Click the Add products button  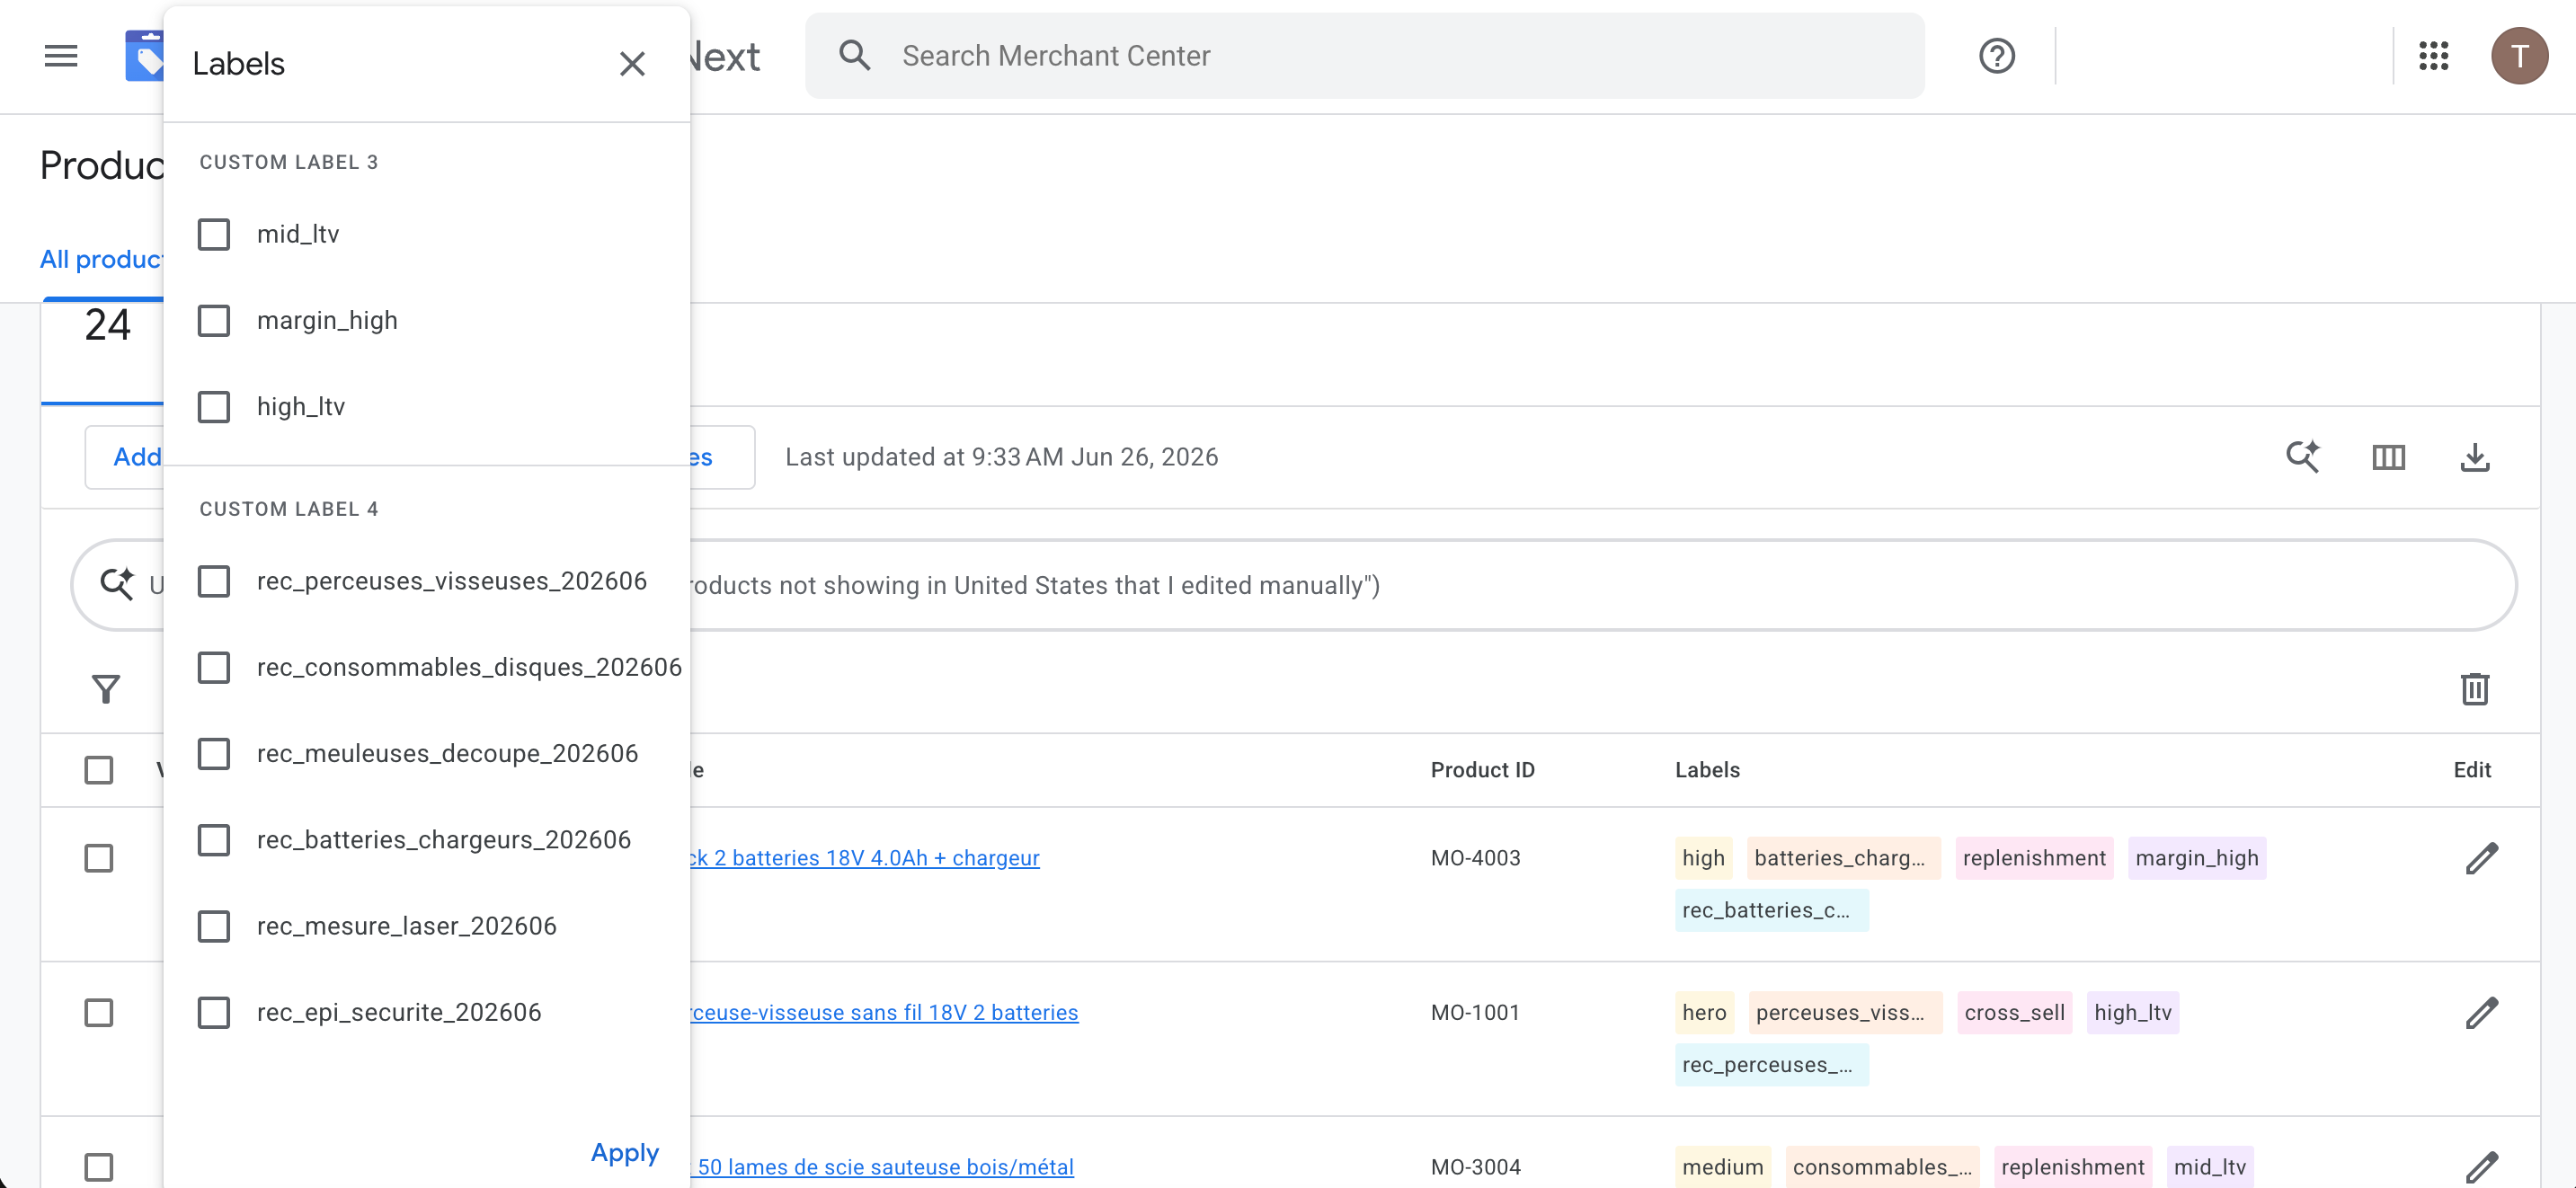pyautogui.click(x=125, y=457)
